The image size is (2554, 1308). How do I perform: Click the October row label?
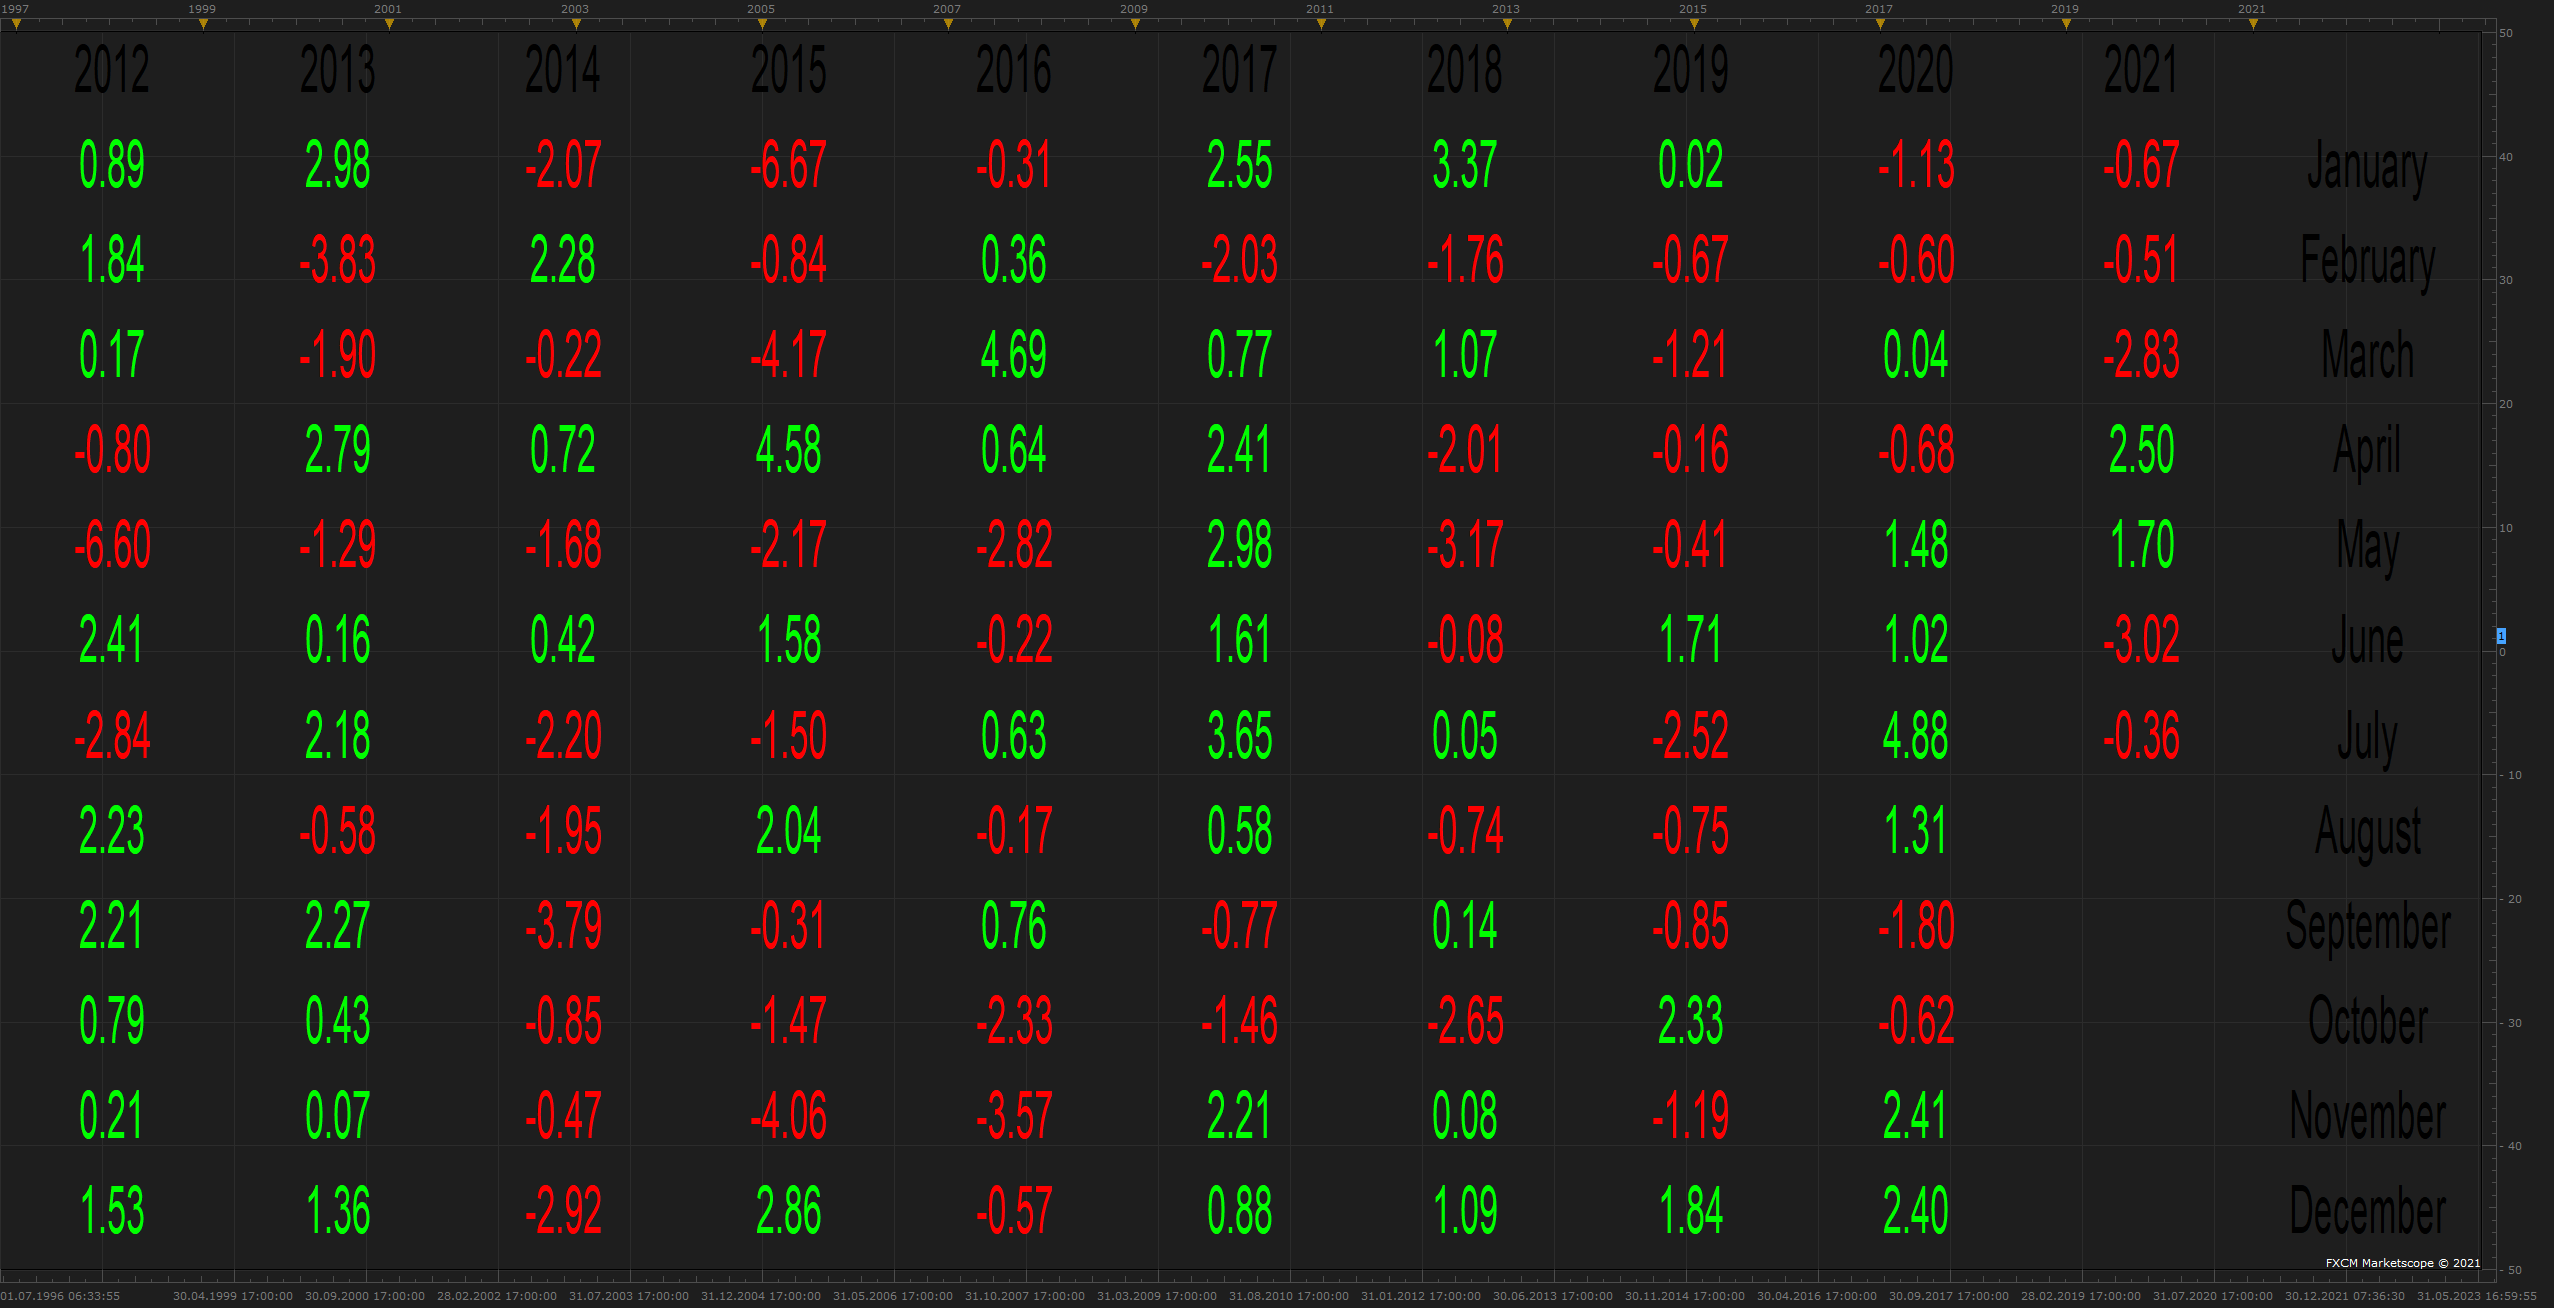tap(2367, 1021)
